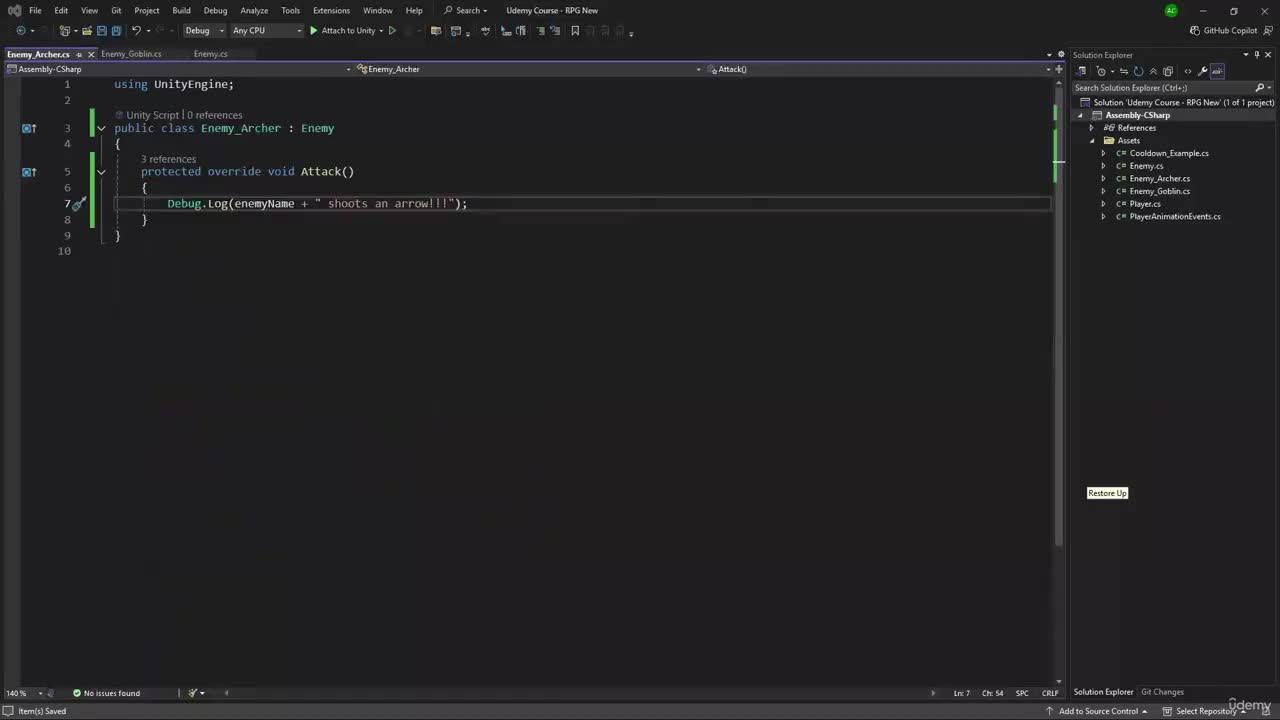Click the Ln: 7 line indicator
The width and height of the screenshot is (1280, 720).
961,693
